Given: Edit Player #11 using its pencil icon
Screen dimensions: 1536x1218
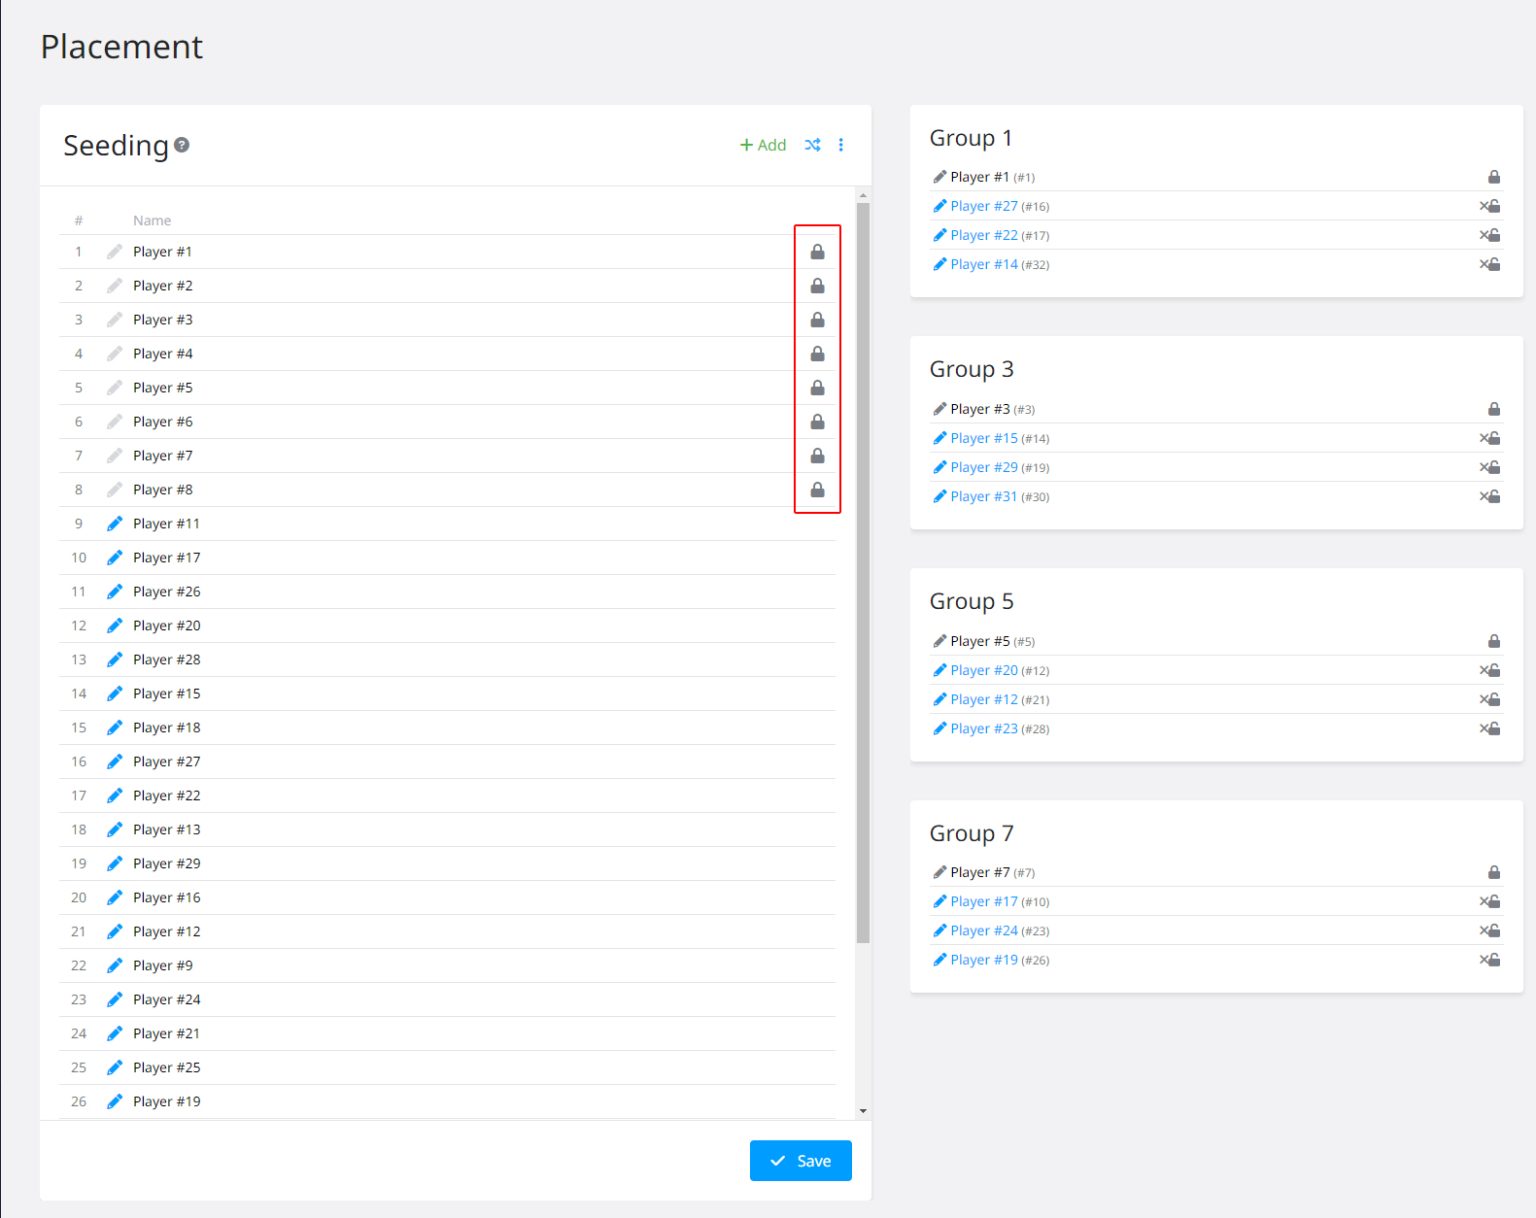Looking at the screenshot, I should click(115, 523).
